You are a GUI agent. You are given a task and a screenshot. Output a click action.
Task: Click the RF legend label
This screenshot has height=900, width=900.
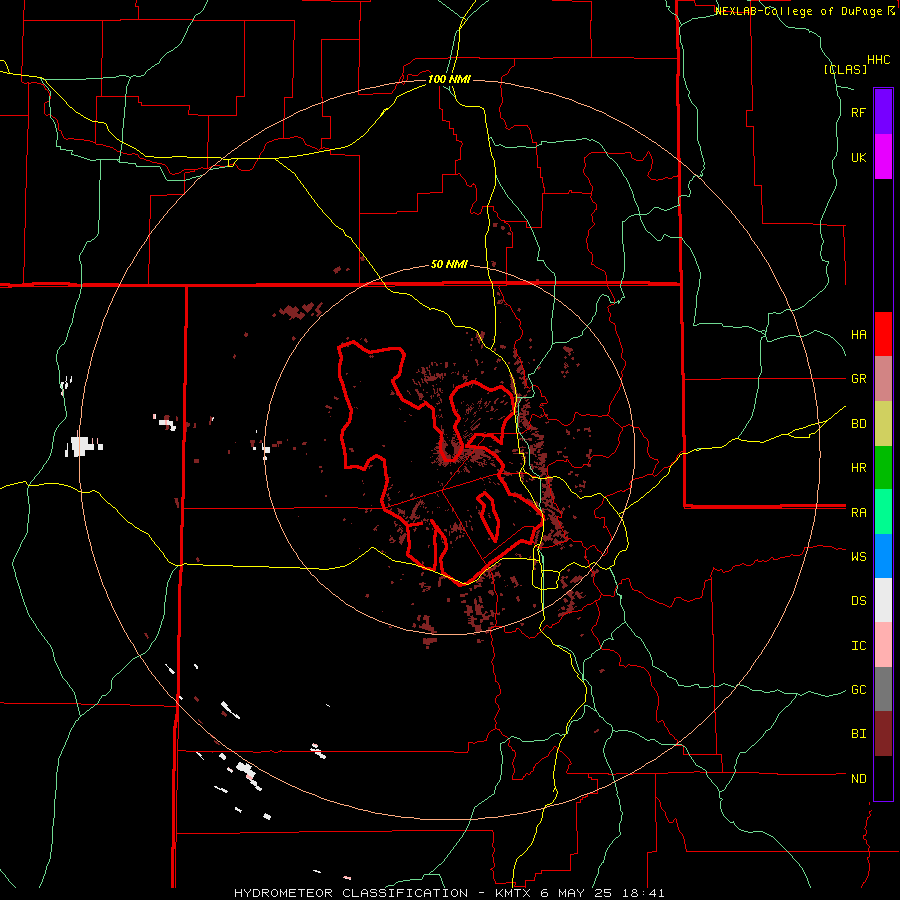tap(858, 112)
